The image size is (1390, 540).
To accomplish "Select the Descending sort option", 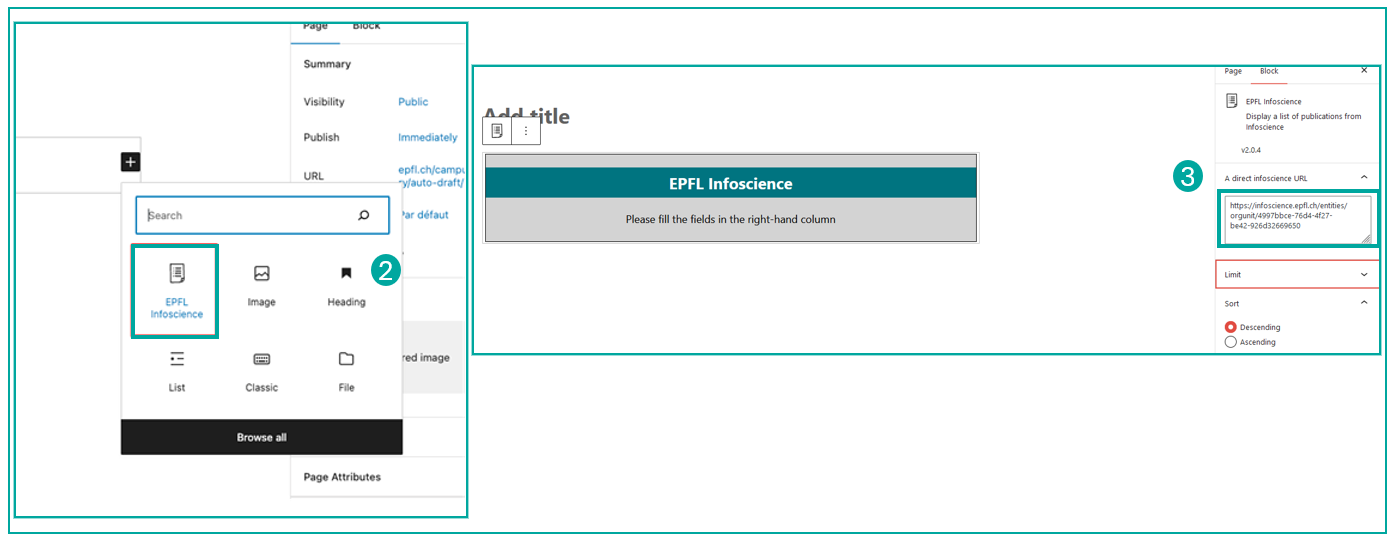I will pos(1231,327).
